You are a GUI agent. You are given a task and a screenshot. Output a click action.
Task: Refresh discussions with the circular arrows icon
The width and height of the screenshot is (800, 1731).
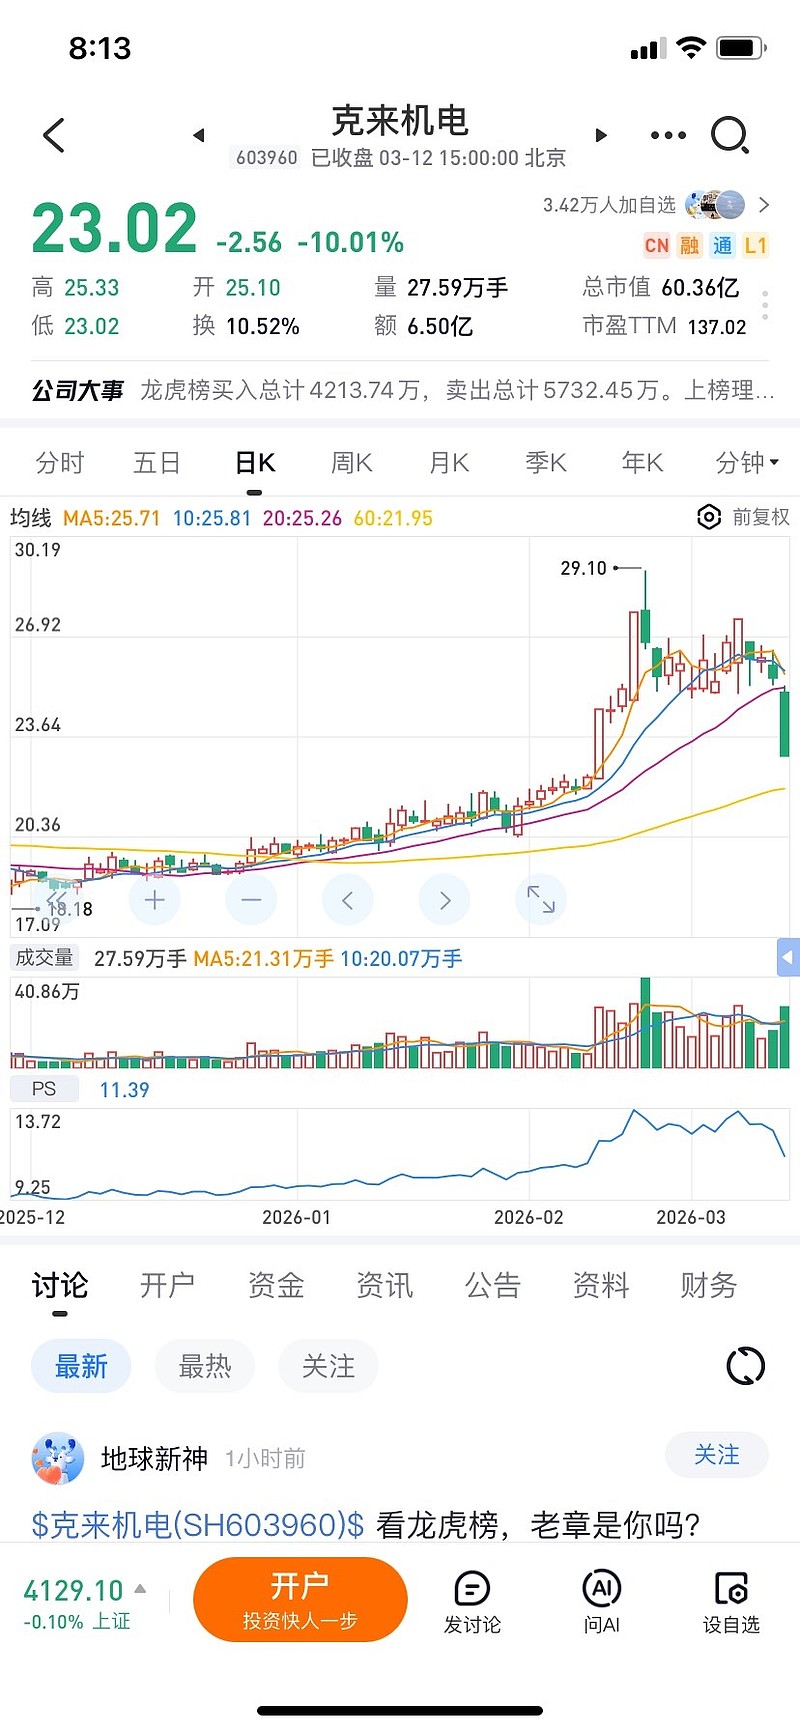745,1366
